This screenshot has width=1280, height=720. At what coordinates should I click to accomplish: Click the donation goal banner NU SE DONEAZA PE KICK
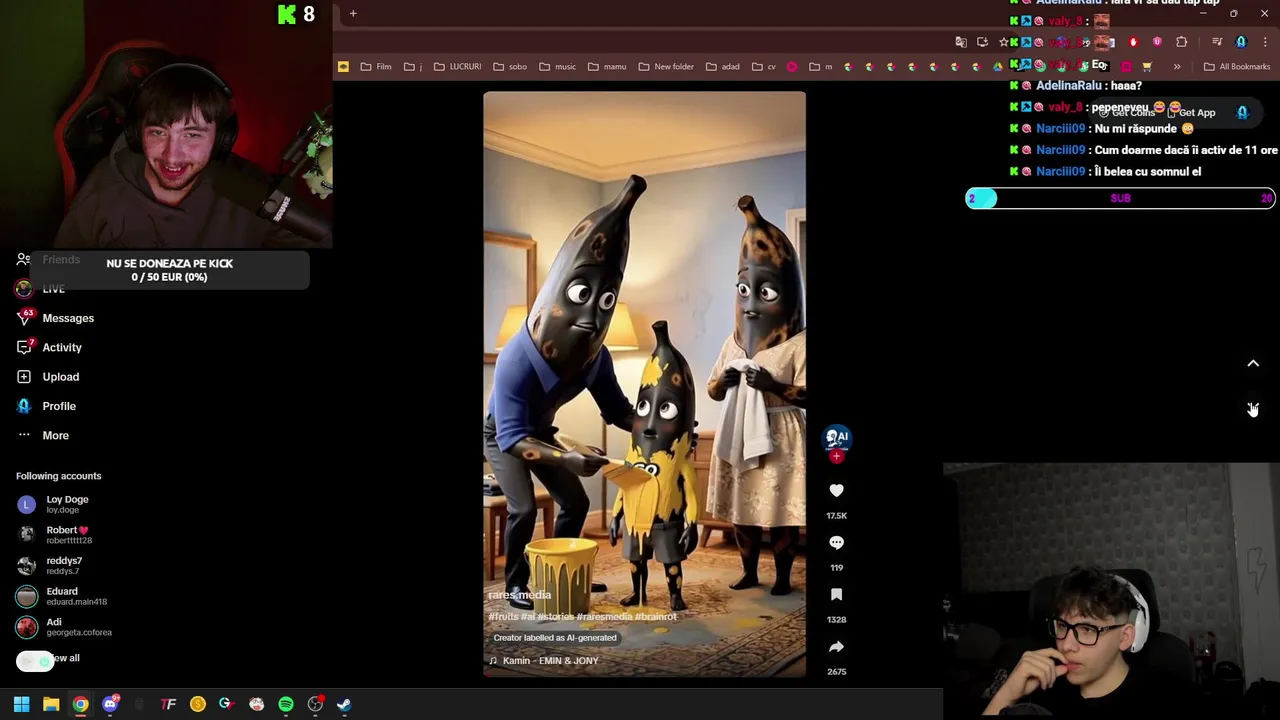[169, 270]
